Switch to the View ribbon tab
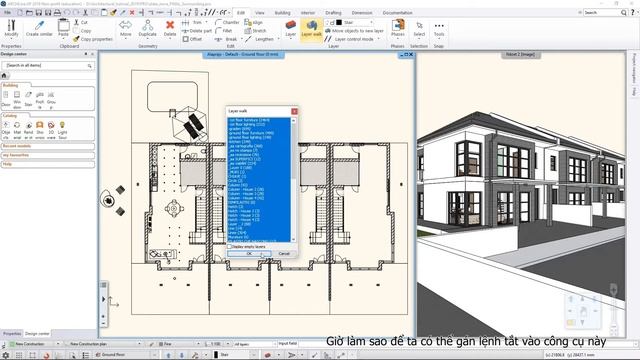 click(260, 13)
